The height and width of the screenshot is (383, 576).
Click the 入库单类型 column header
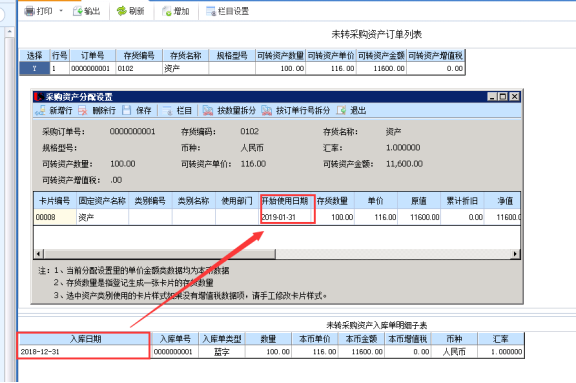pos(222,339)
